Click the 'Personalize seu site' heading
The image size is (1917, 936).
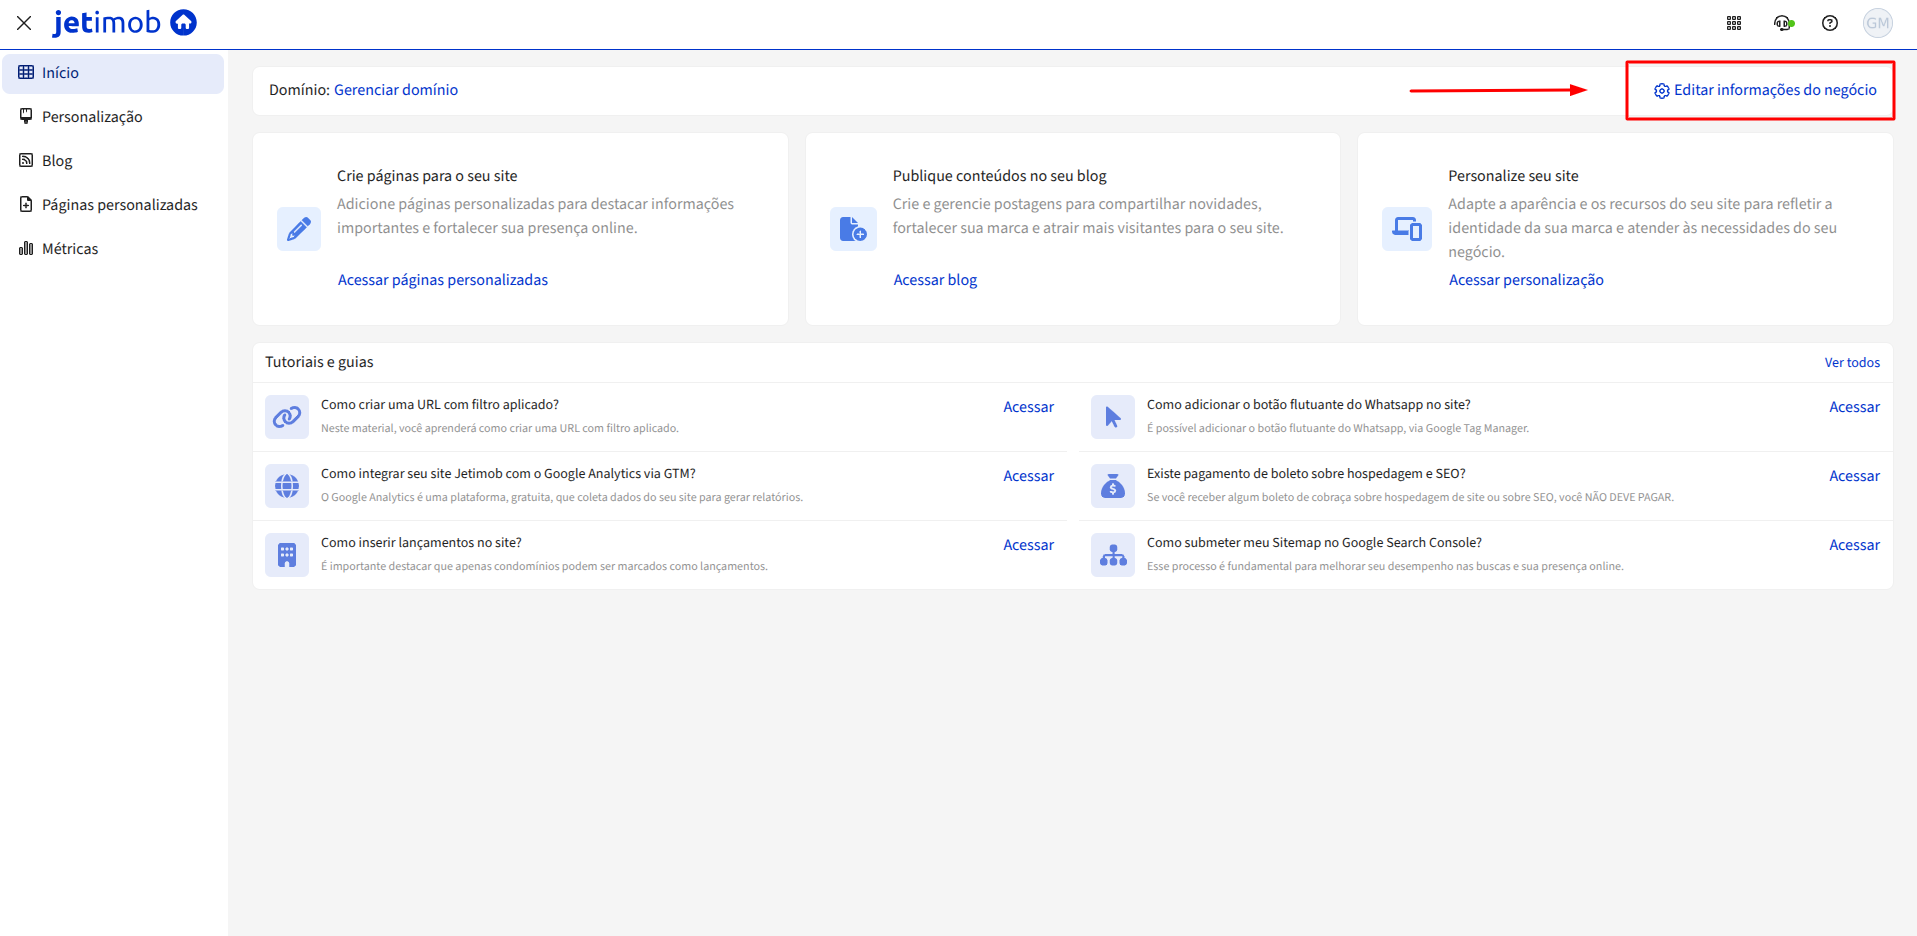tap(1513, 176)
